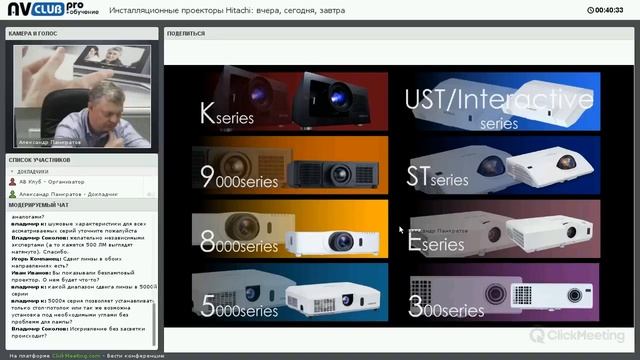Select the 8000series projector tile
The width and height of the screenshot is (640, 360).
(290, 229)
